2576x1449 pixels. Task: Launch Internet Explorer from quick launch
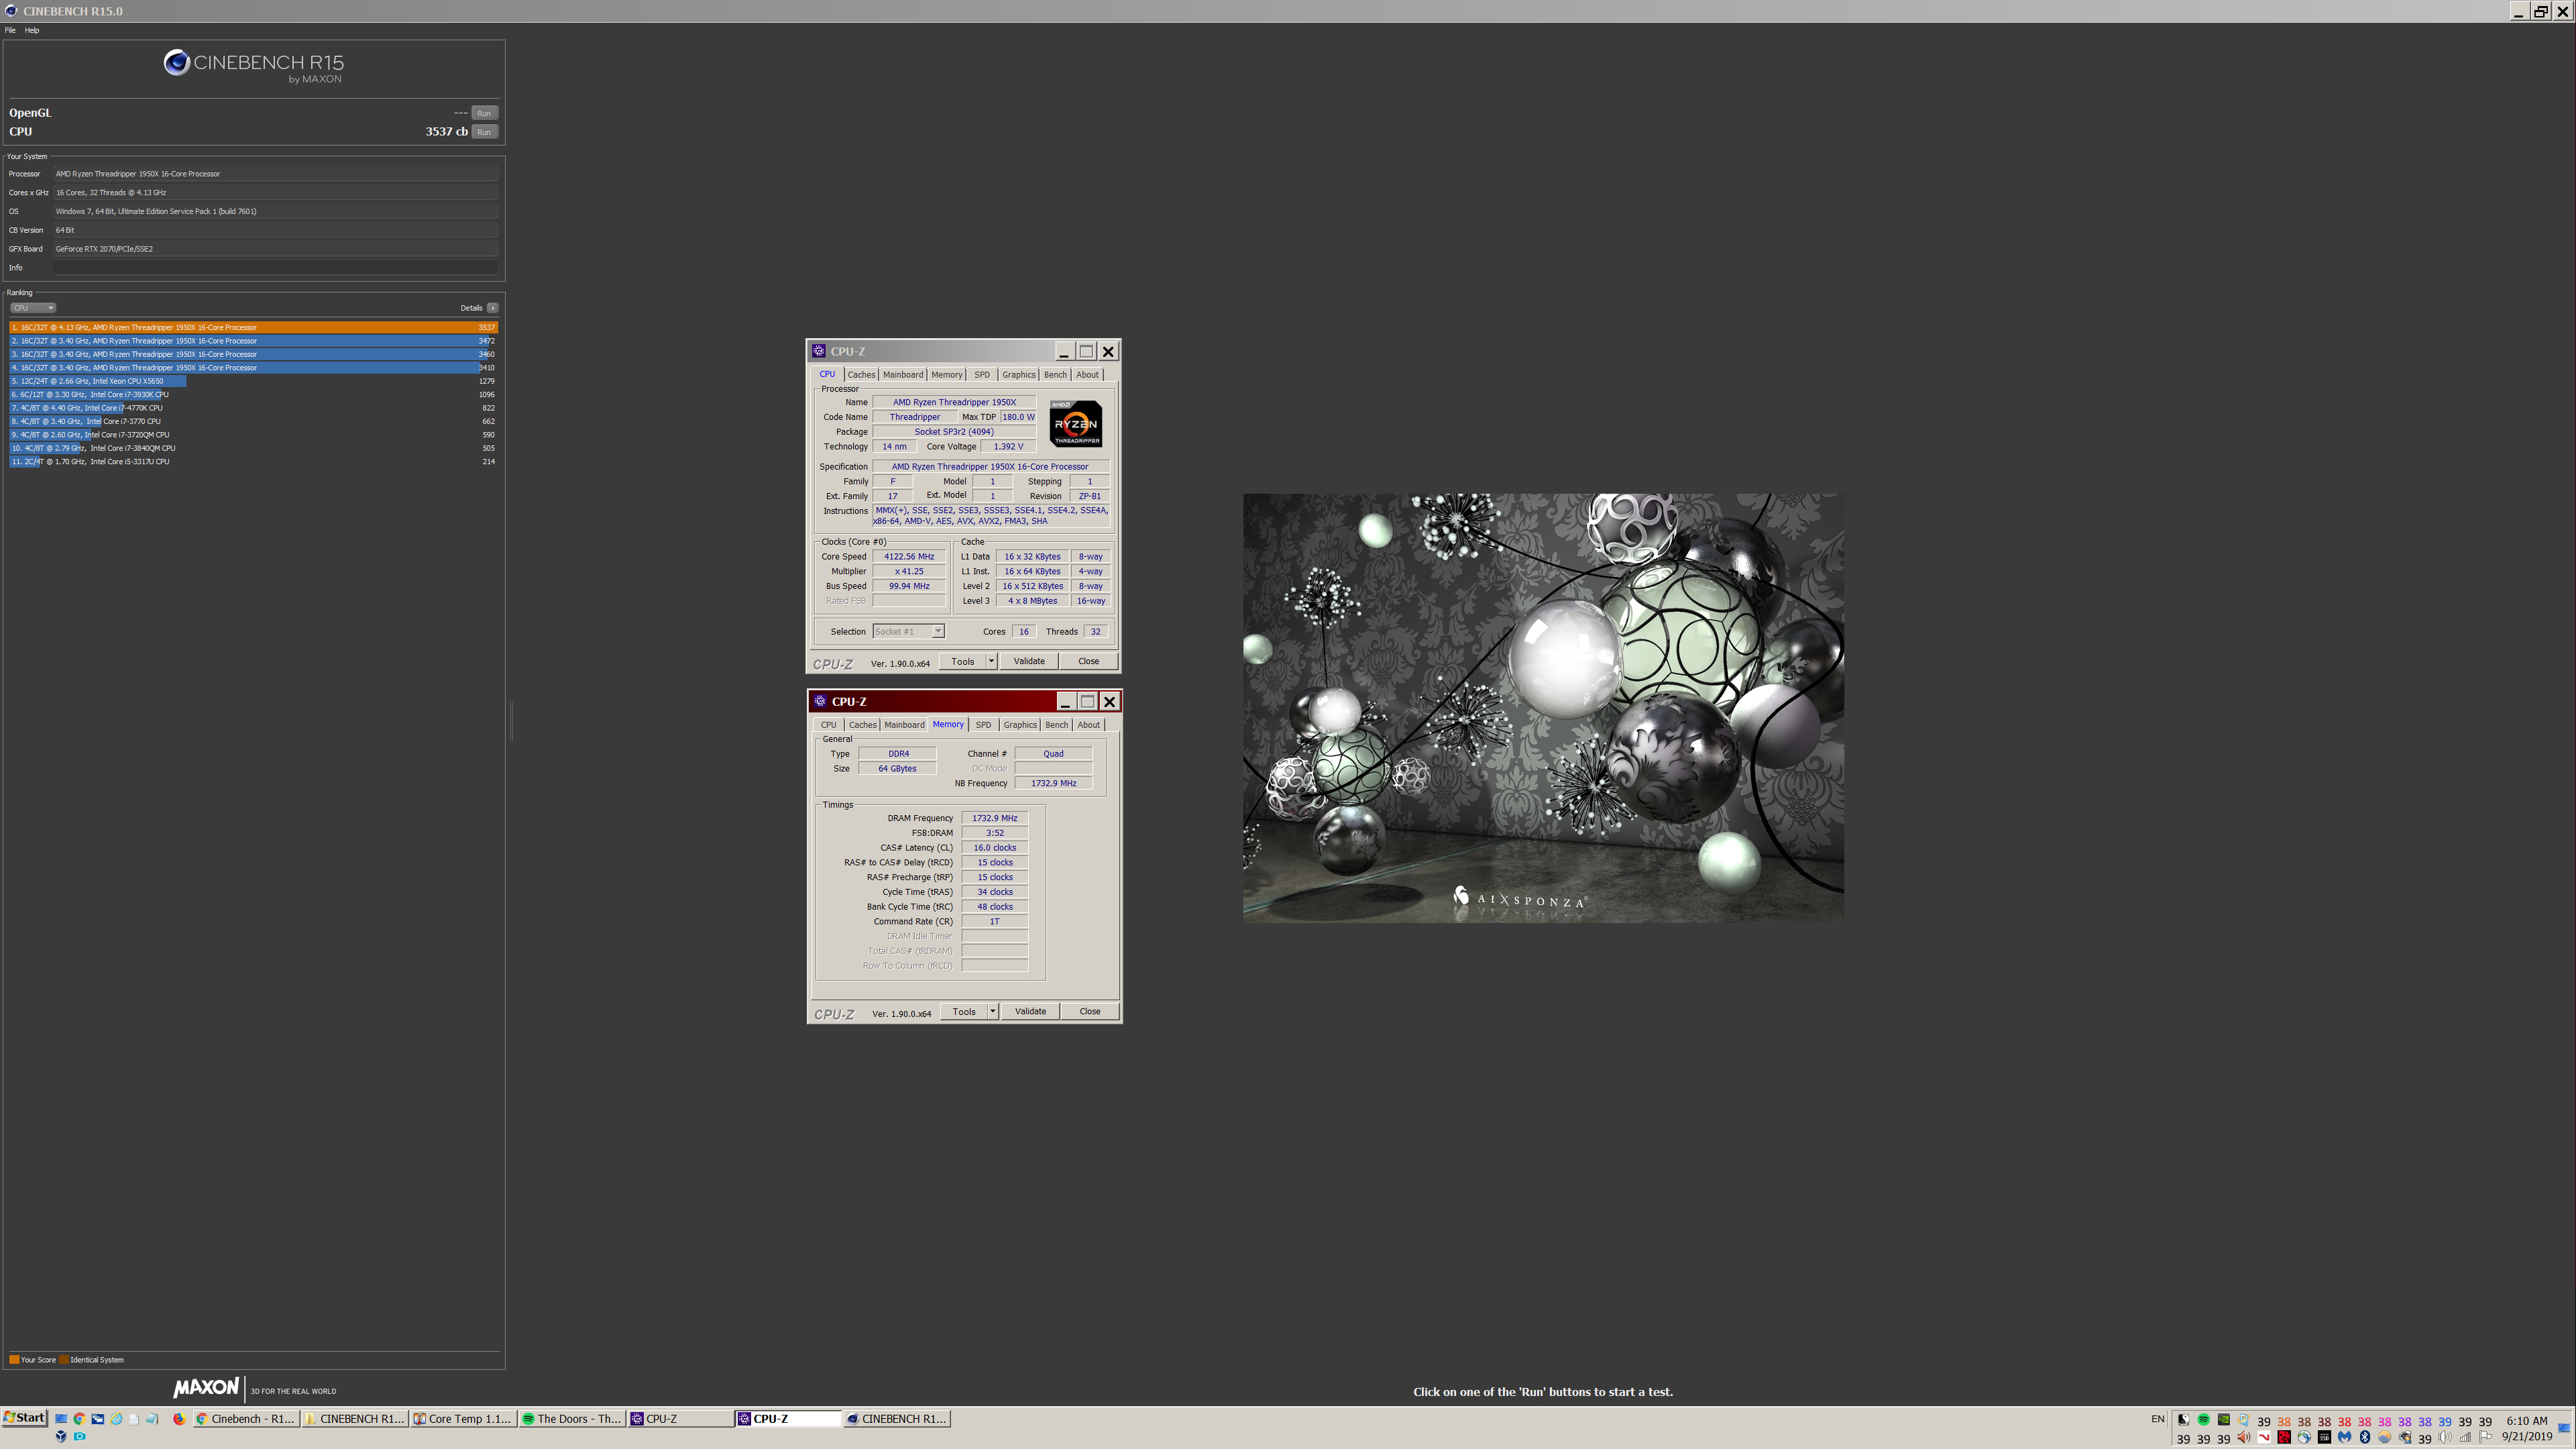tap(116, 1419)
